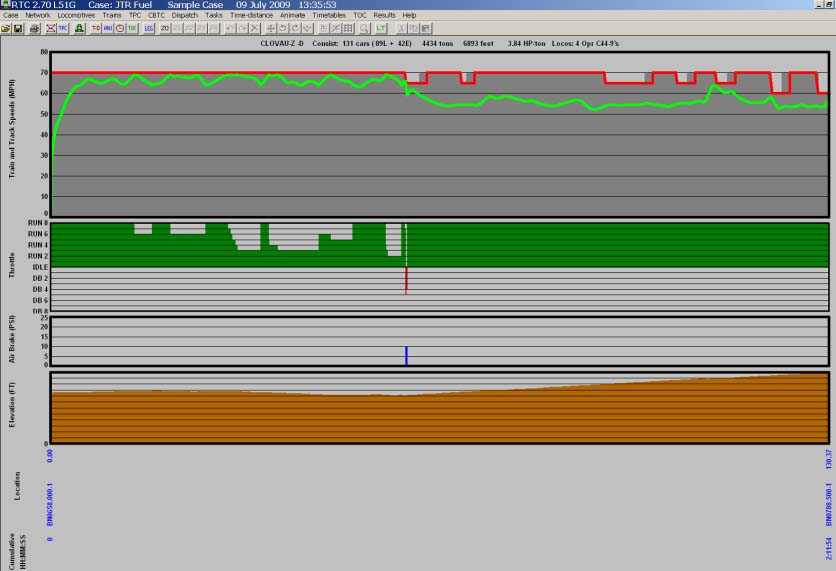This screenshot has height=571, width=836.
Task: Click the blue TPC toolbar icon
Action: pyautogui.click(x=64, y=29)
